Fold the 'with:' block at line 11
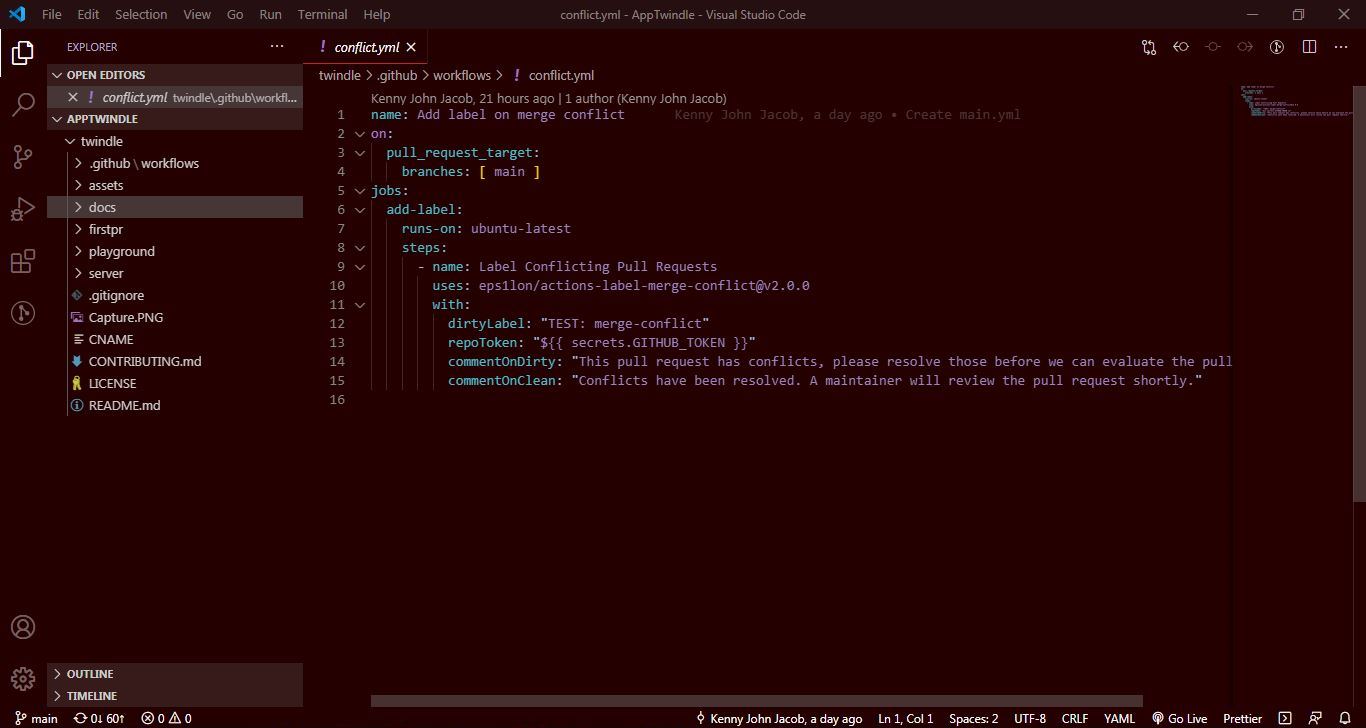Image resolution: width=1366 pixels, height=728 pixels. click(x=359, y=305)
